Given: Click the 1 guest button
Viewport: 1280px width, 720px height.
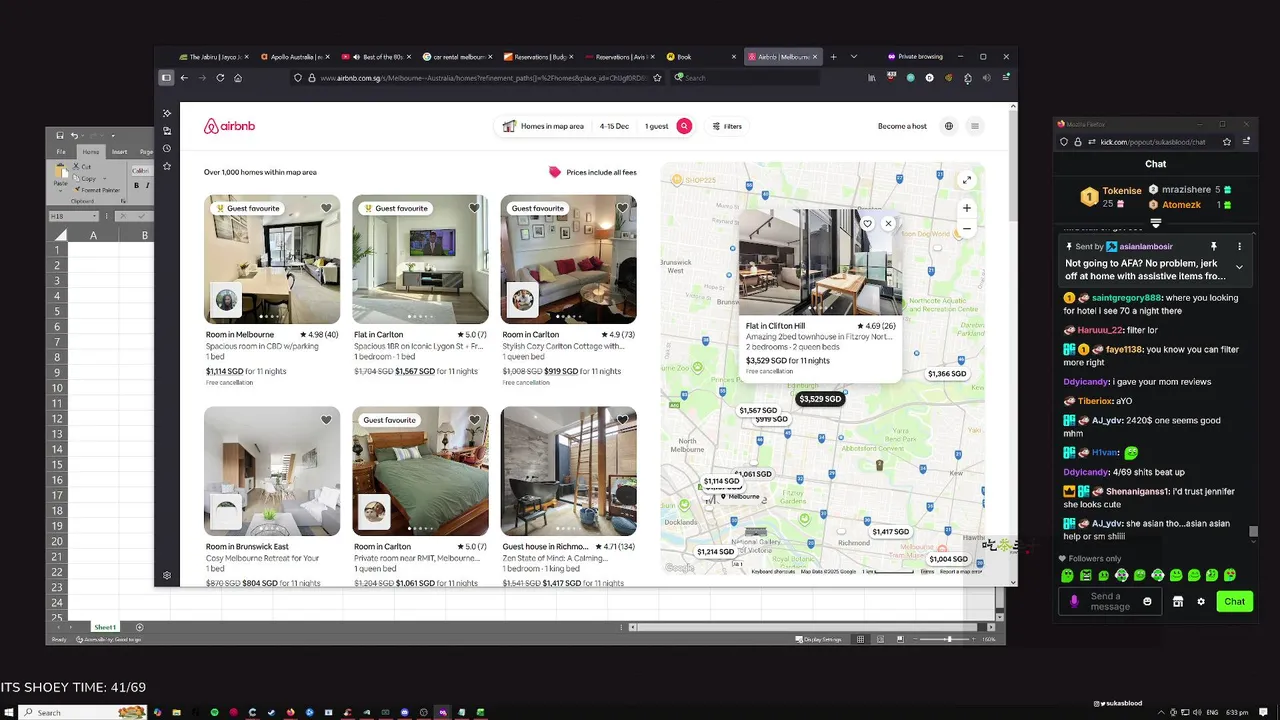Looking at the screenshot, I should click(x=656, y=126).
